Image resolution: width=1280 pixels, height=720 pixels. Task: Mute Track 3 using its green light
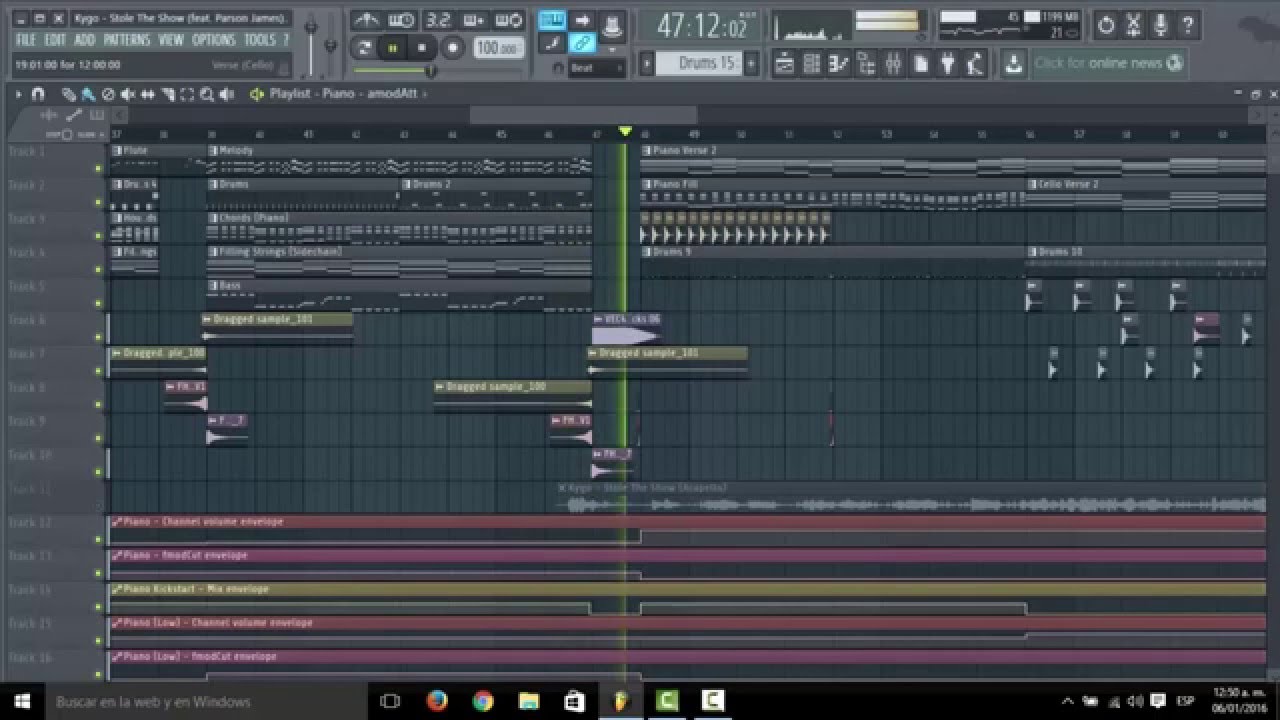coord(98,236)
